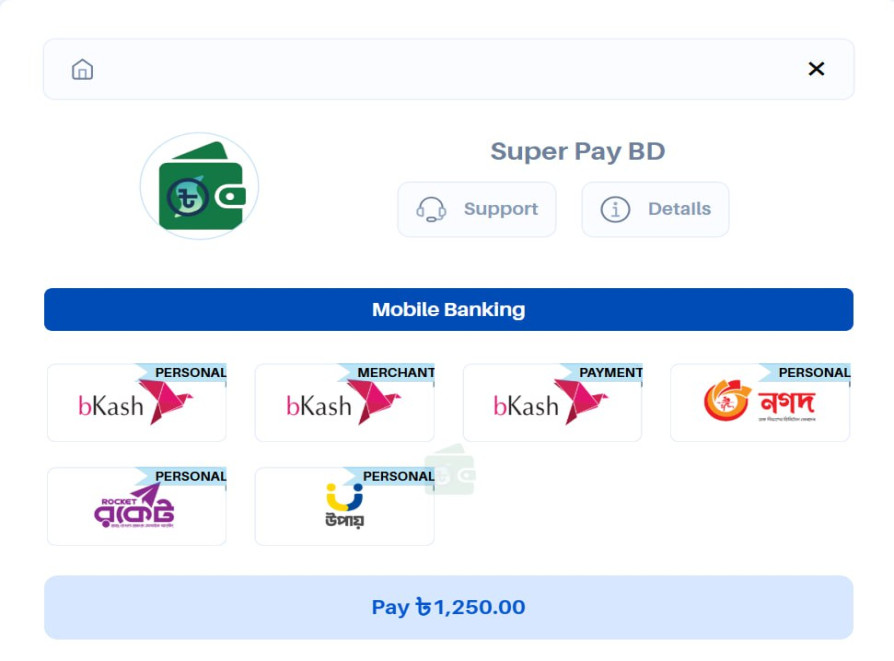Select Upay Personal payment method
894x661 pixels.
click(x=344, y=507)
